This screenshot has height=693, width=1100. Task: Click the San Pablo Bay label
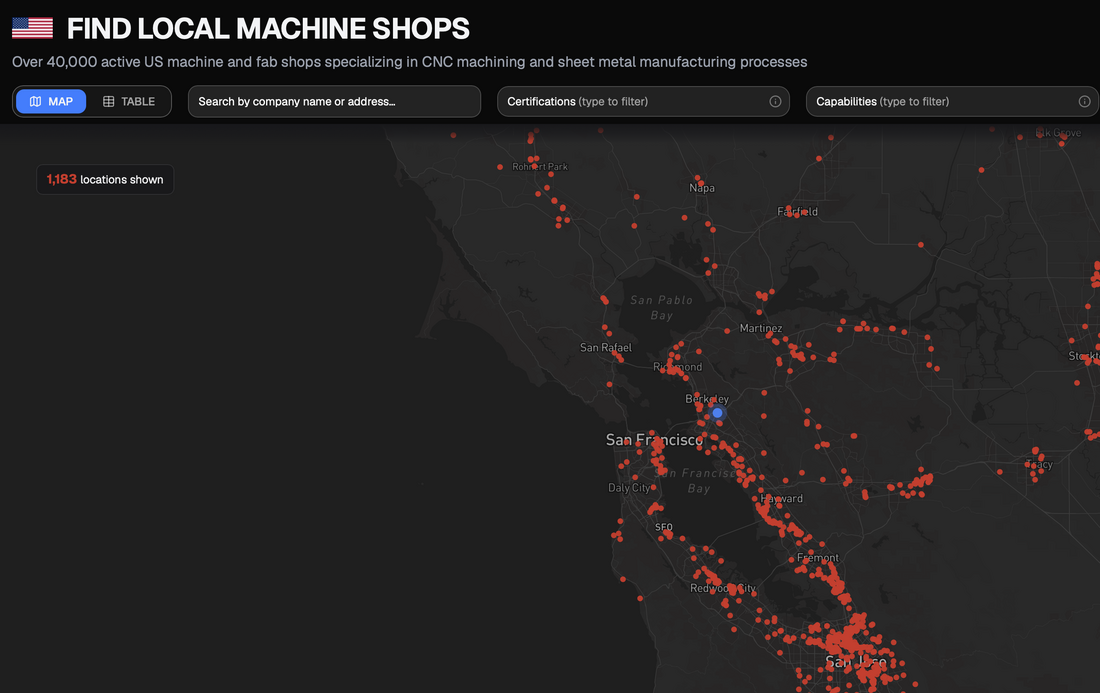point(661,307)
